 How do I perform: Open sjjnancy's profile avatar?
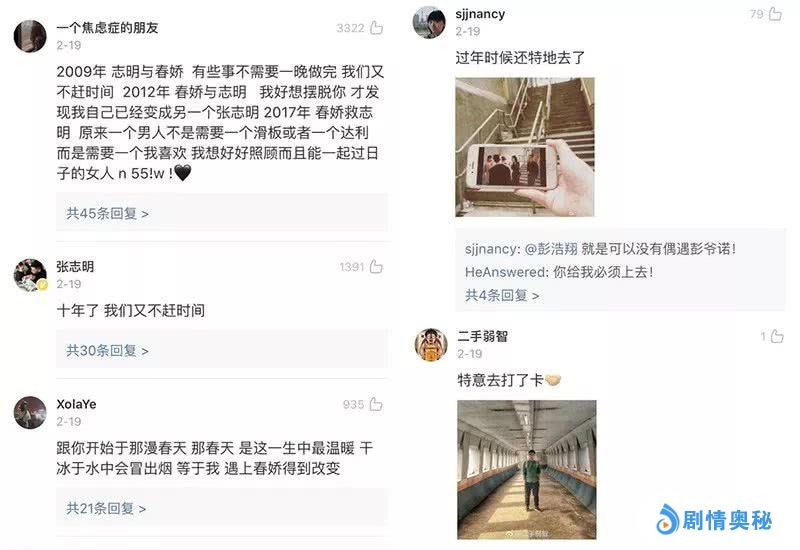[x=429, y=22]
